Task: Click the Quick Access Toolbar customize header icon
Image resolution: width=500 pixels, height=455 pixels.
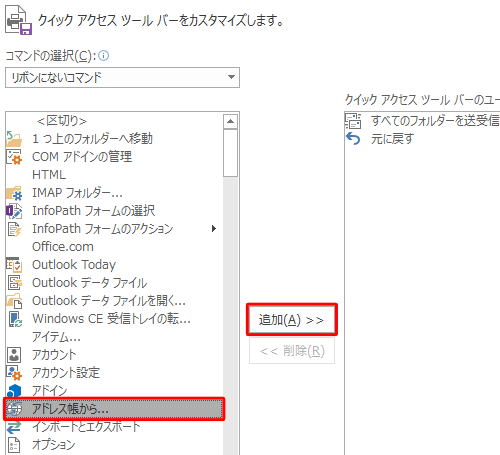Action: (x=18, y=20)
